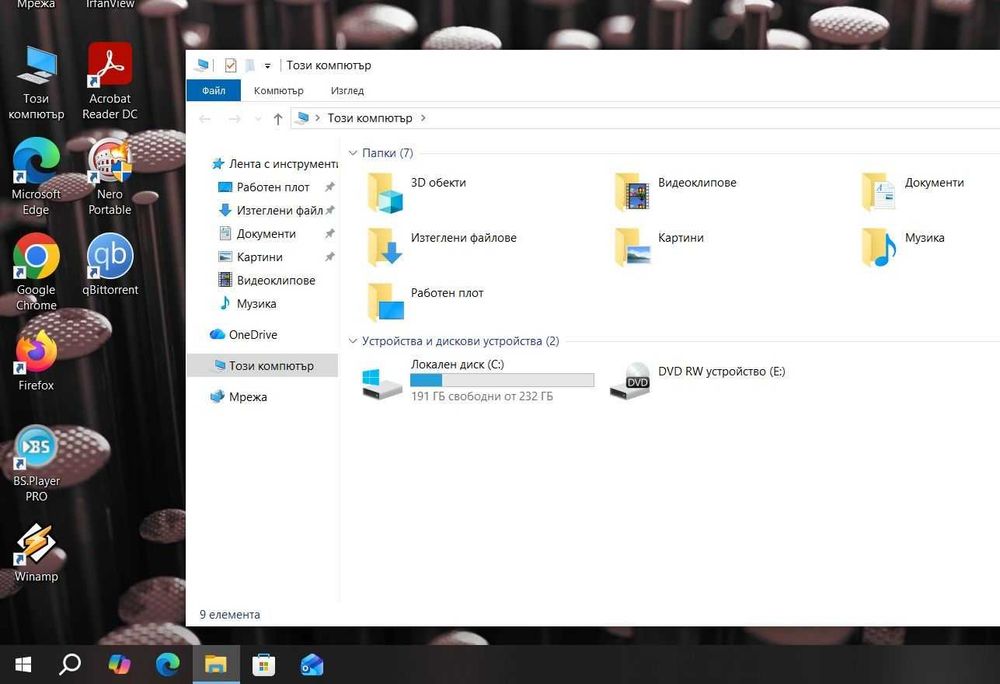Screen dimensions: 1000x684
Task: Open the Видеоклипове folder in main pane
Action: (675, 192)
